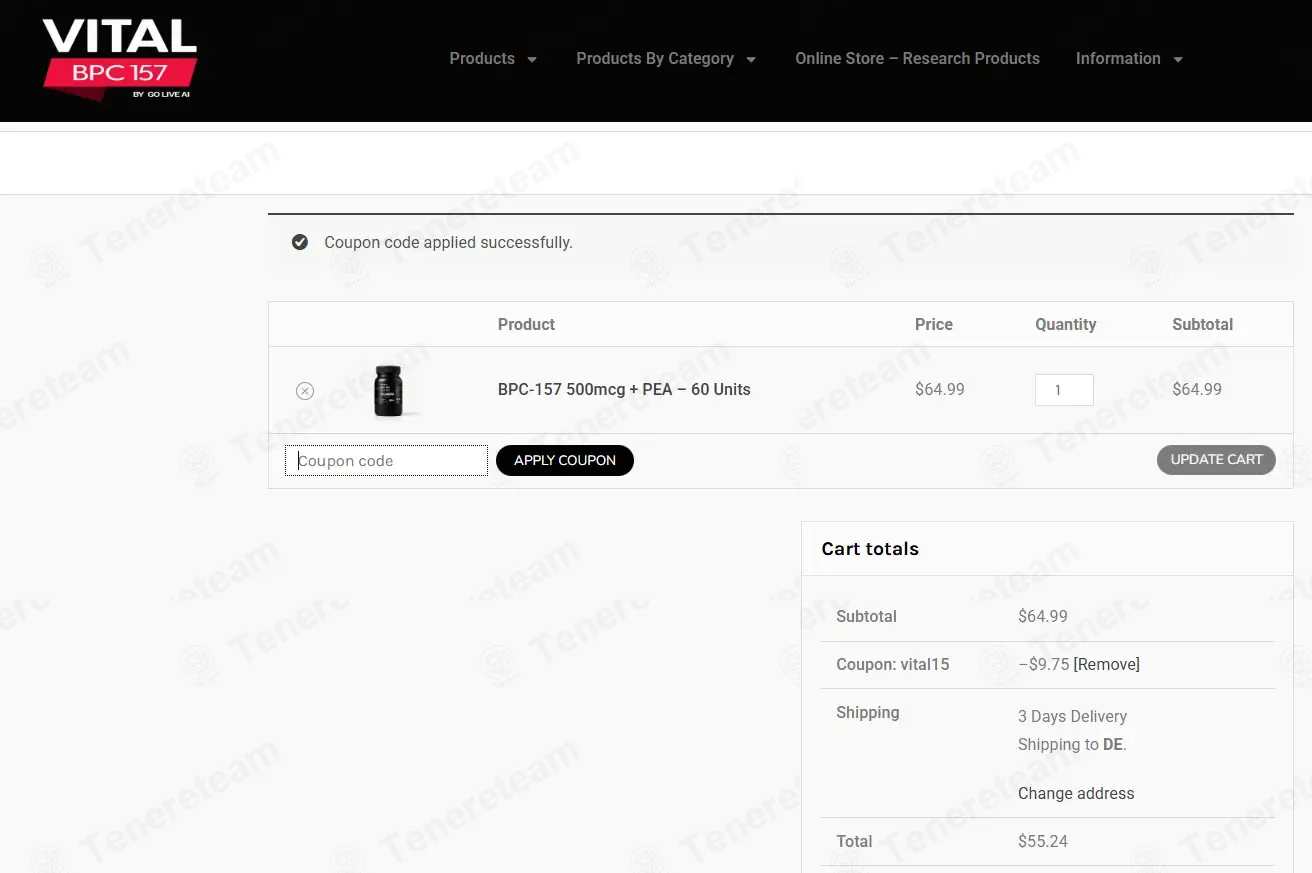Click the Quantity column header

1065,325
